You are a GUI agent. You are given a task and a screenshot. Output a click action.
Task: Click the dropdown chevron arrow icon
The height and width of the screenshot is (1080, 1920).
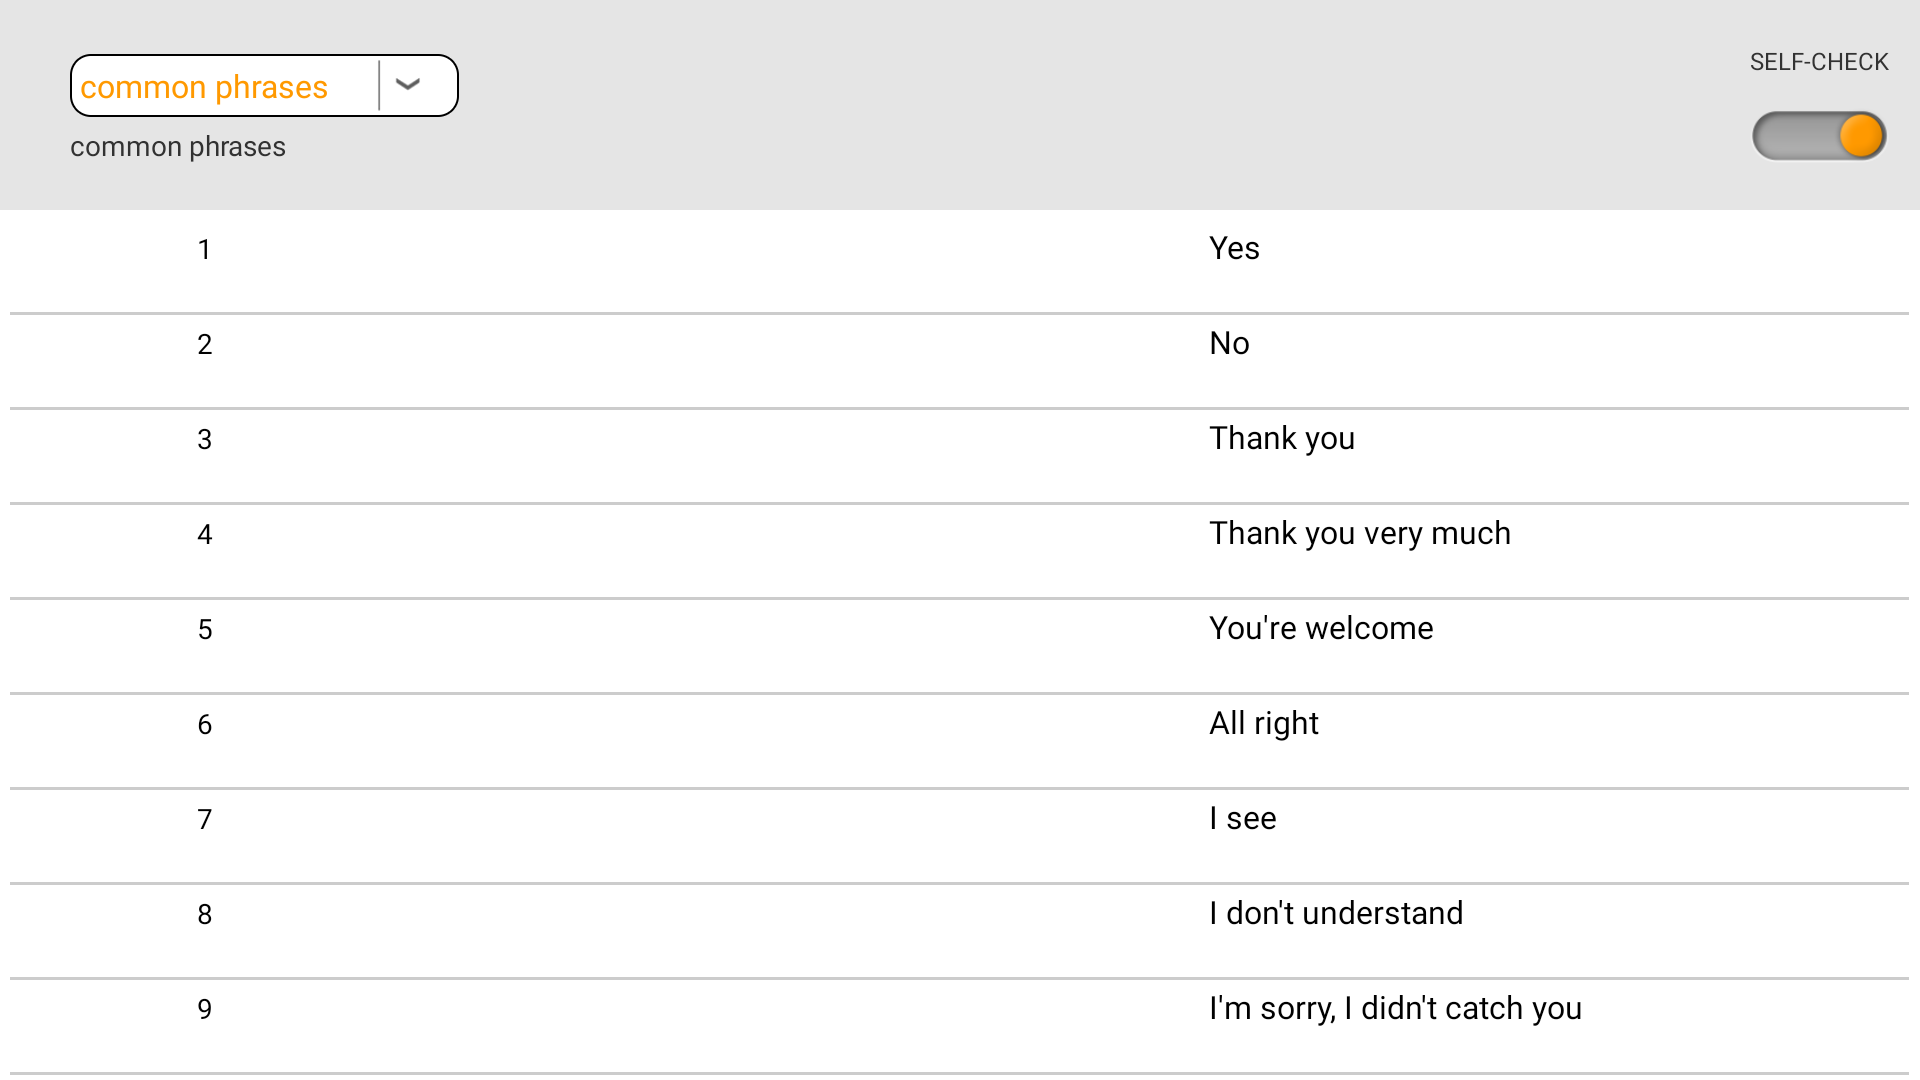pyautogui.click(x=408, y=85)
